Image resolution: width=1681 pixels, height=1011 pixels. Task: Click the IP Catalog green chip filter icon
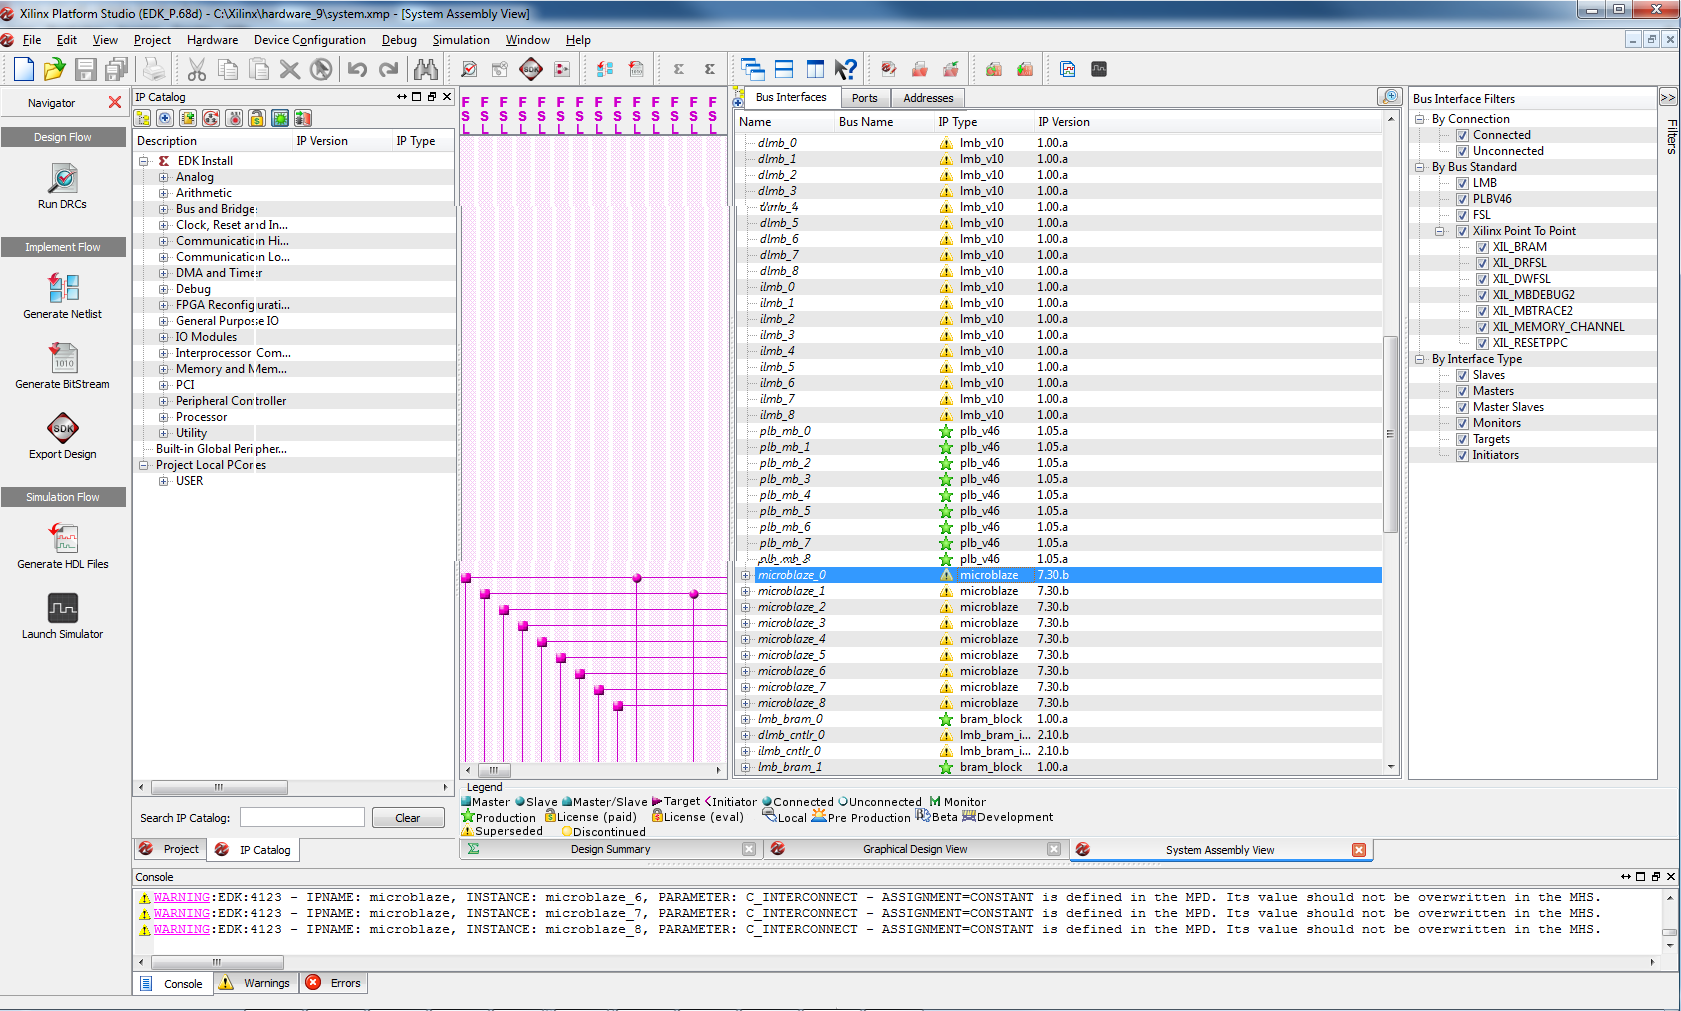[x=280, y=118]
